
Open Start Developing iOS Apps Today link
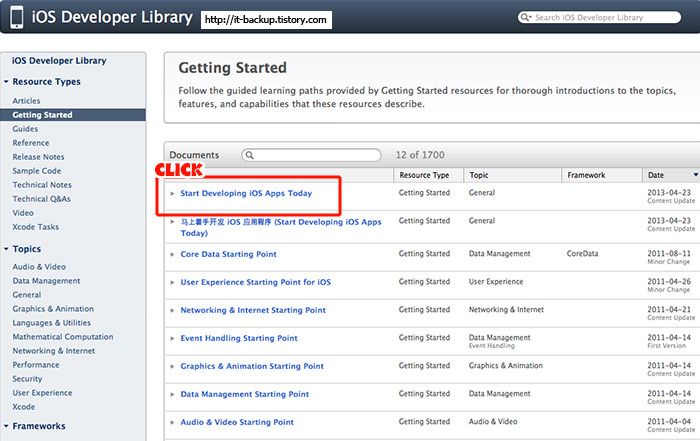pyautogui.click(x=246, y=193)
